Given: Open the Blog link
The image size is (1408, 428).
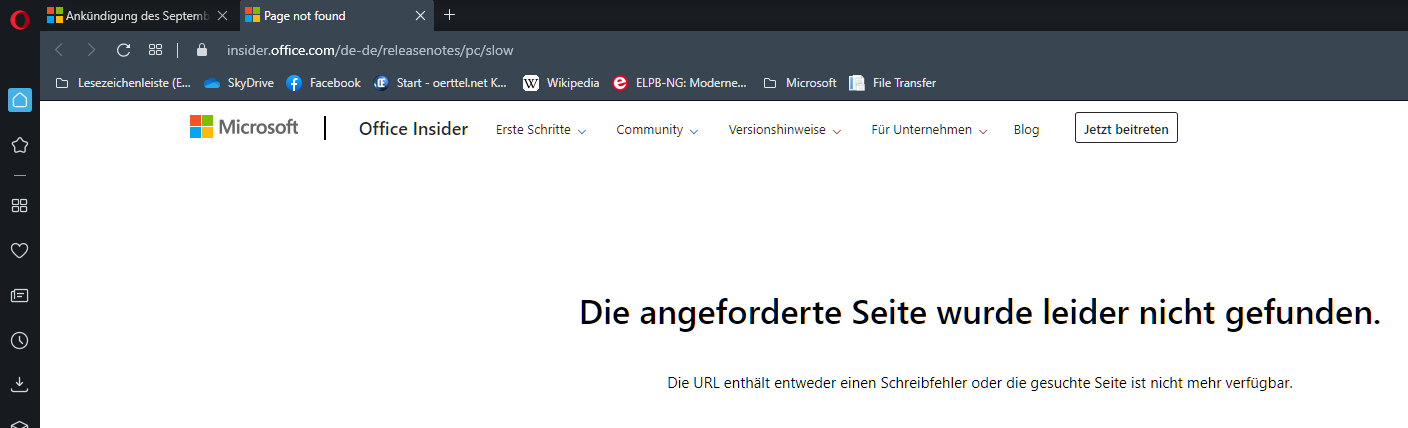Looking at the screenshot, I should pos(1026,130).
